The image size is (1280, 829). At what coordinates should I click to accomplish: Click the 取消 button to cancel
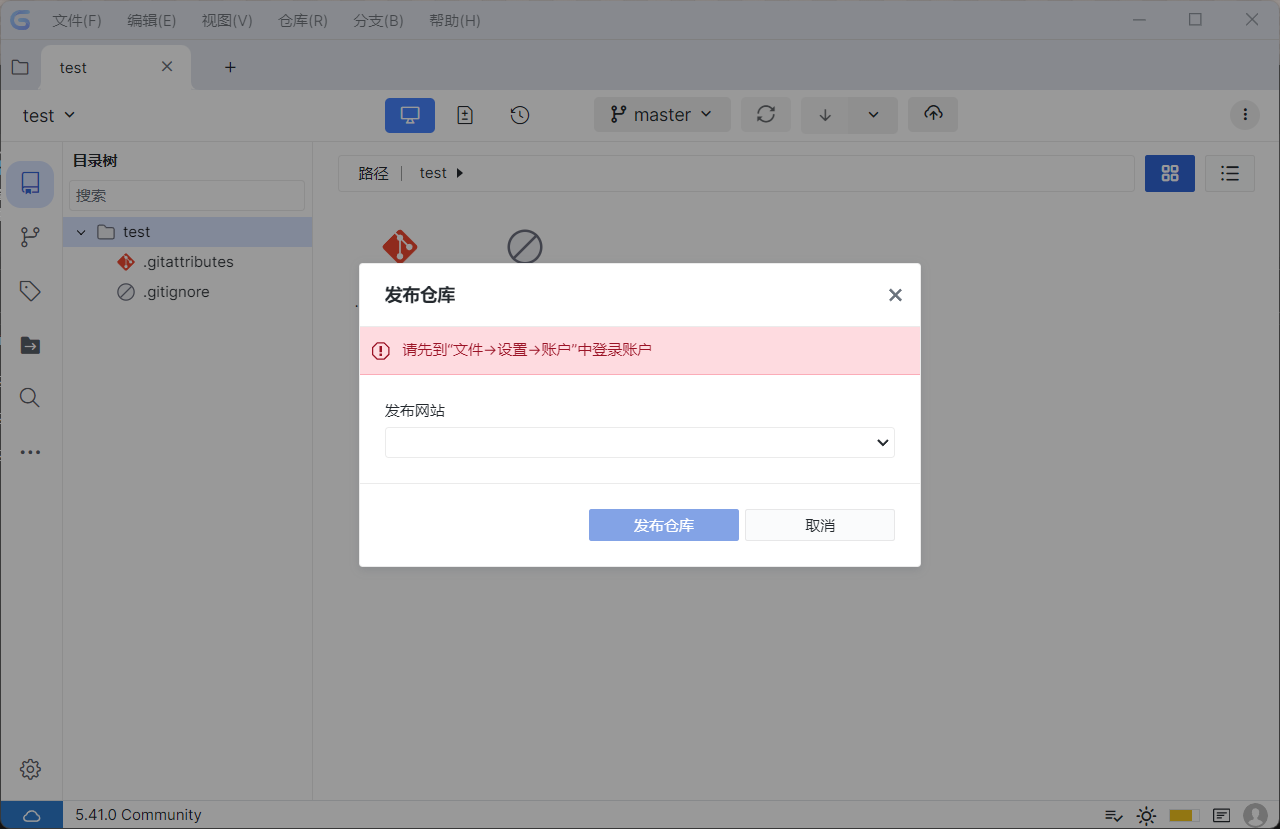coord(819,524)
